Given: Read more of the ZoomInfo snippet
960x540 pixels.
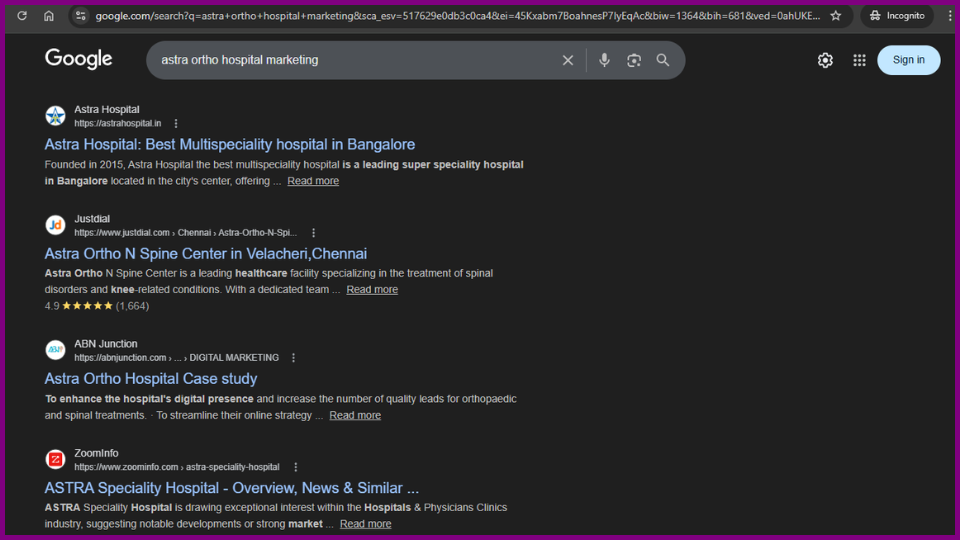Looking at the screenshot, I should pyautogui.click(x=366, y=524).
